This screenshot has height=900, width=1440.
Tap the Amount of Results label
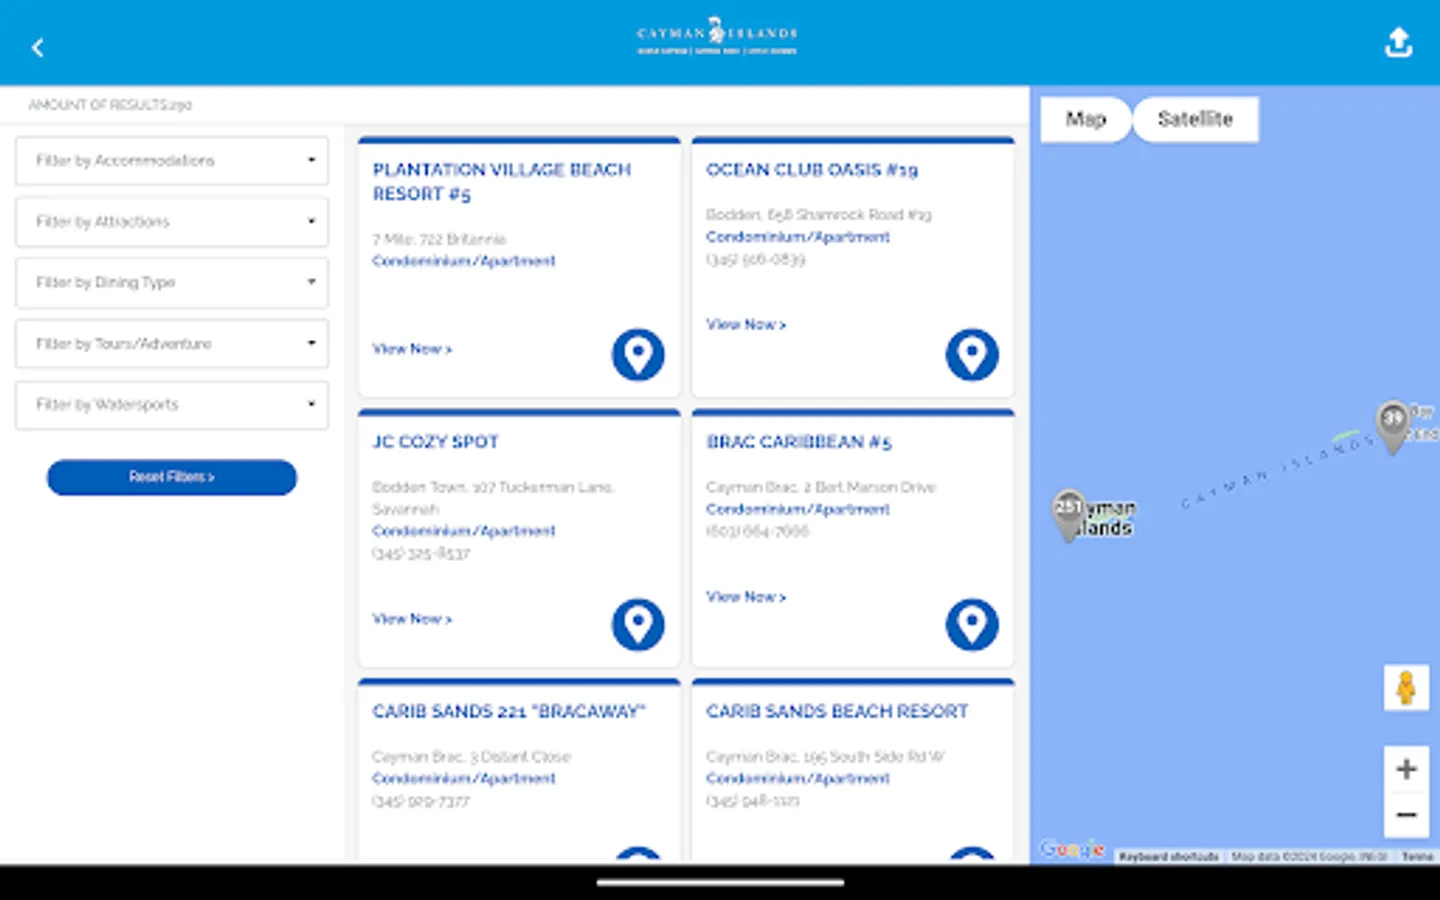[x=110, y=105]
